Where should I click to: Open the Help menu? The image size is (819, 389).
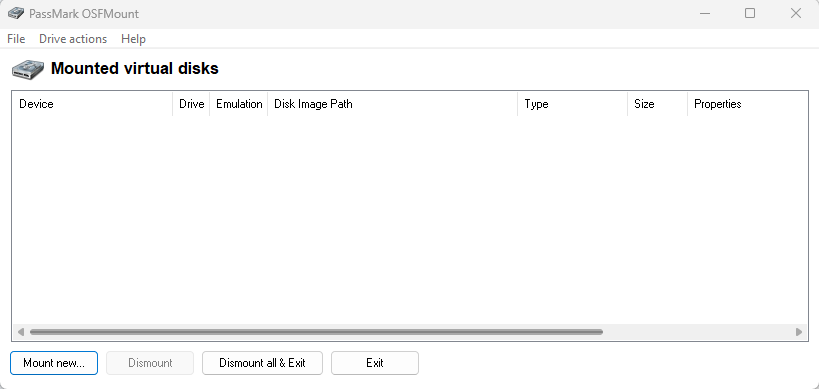coord(133,39)
